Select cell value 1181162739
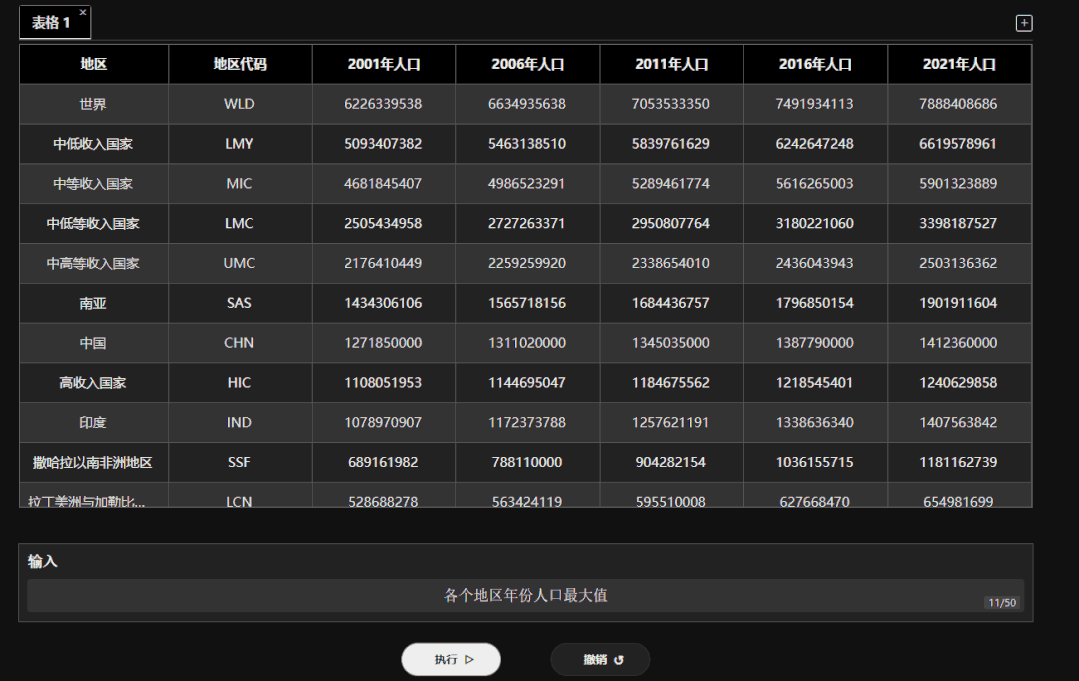Image resolution: width=1079 pixels, height=681 pixels. pyautogui.click(x=959, y=463)
